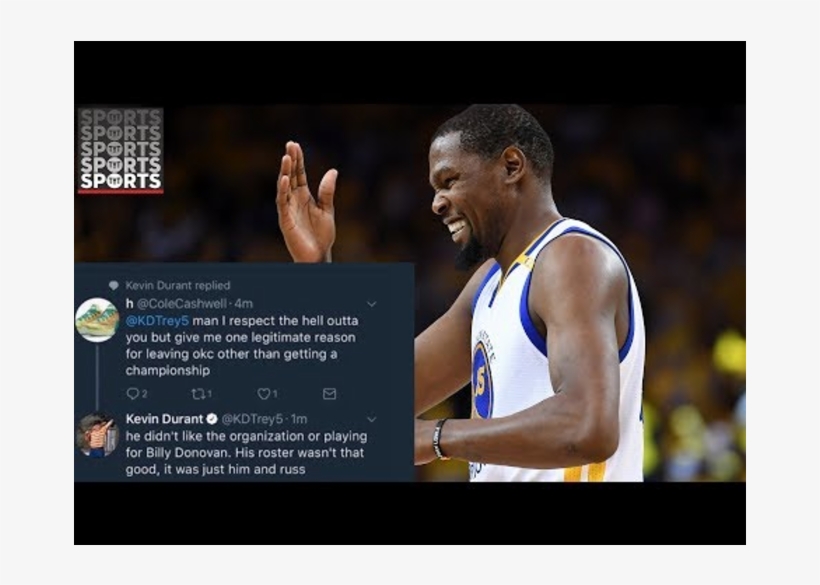The height and width of the screenshot is (585, 820).
Task: Click the like count '1'
Action: coord(274,395)
